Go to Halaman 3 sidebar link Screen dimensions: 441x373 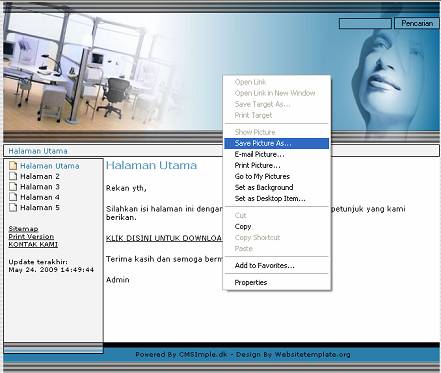point(40,187)
